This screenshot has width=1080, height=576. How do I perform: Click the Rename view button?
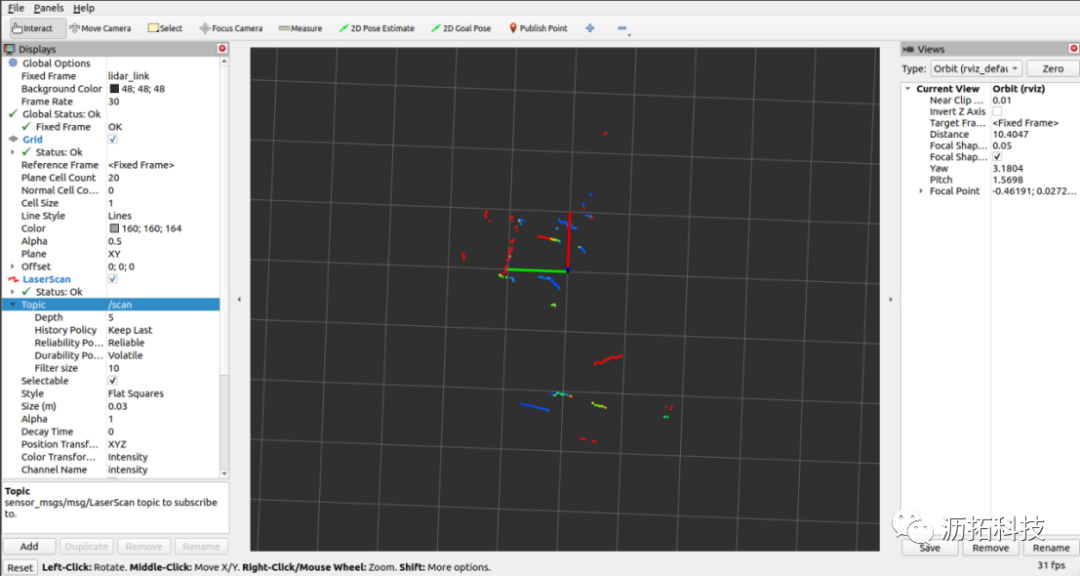(x=1051, y=548)
